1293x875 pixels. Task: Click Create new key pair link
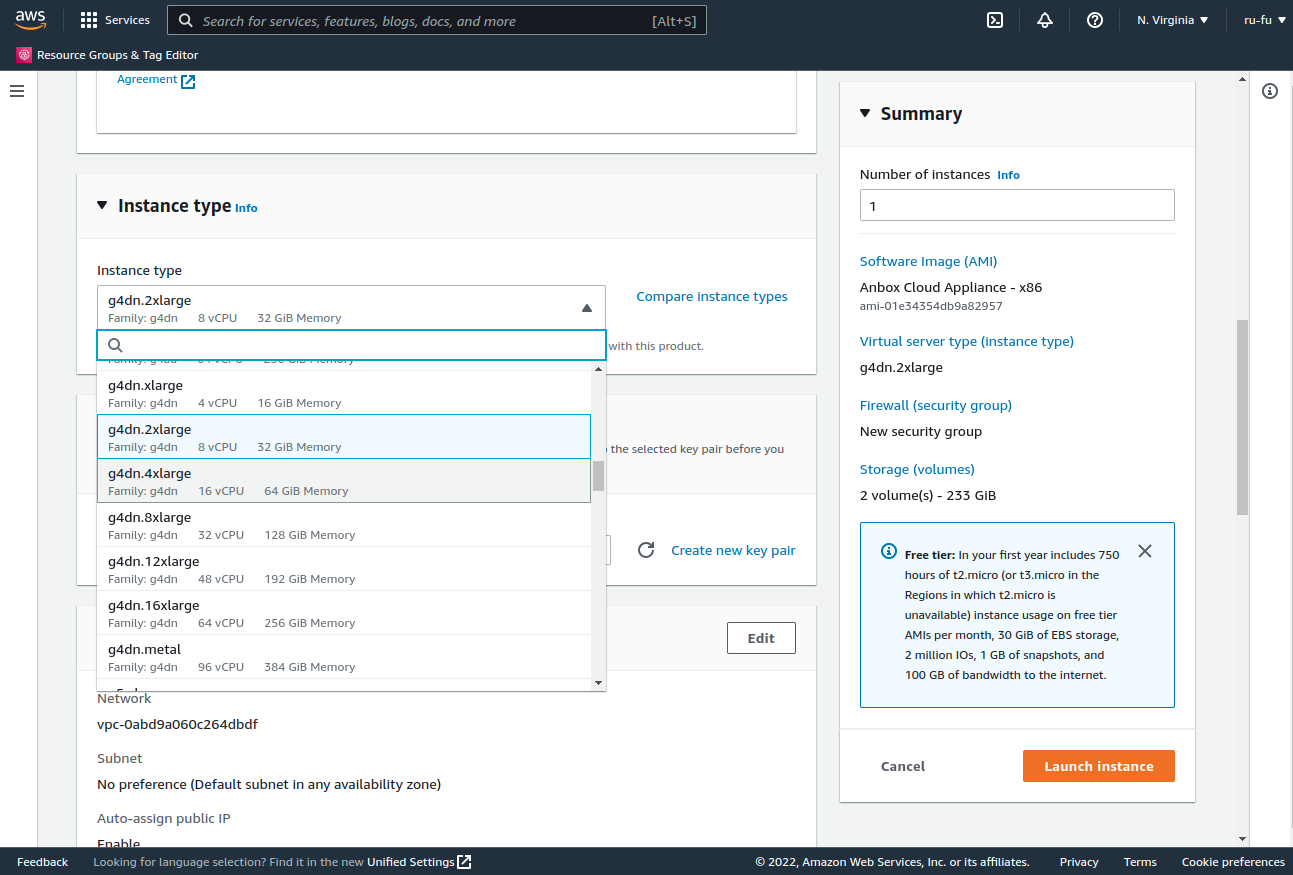click(x=733, y=550)
